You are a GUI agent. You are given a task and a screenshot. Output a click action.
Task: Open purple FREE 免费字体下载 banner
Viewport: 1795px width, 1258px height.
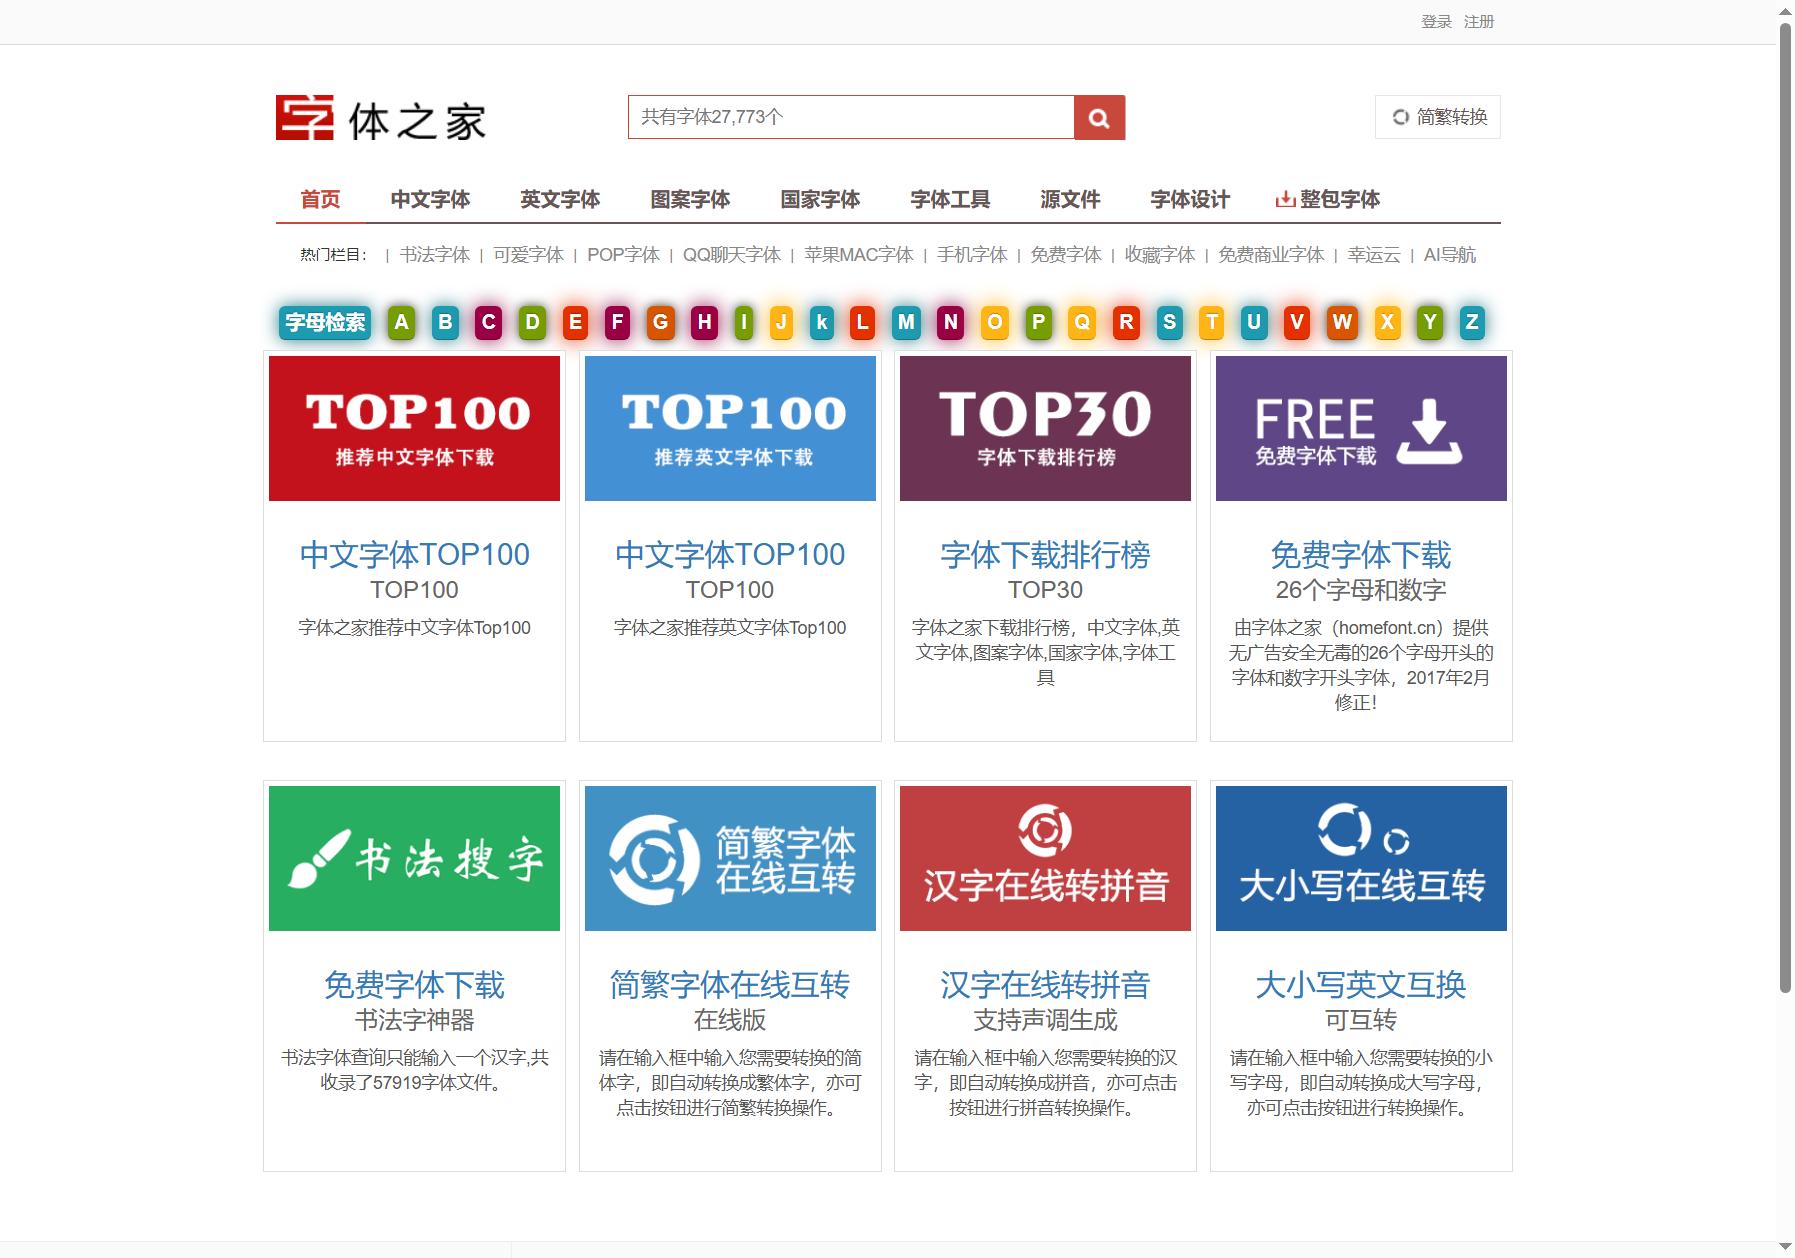point(1361,428)
